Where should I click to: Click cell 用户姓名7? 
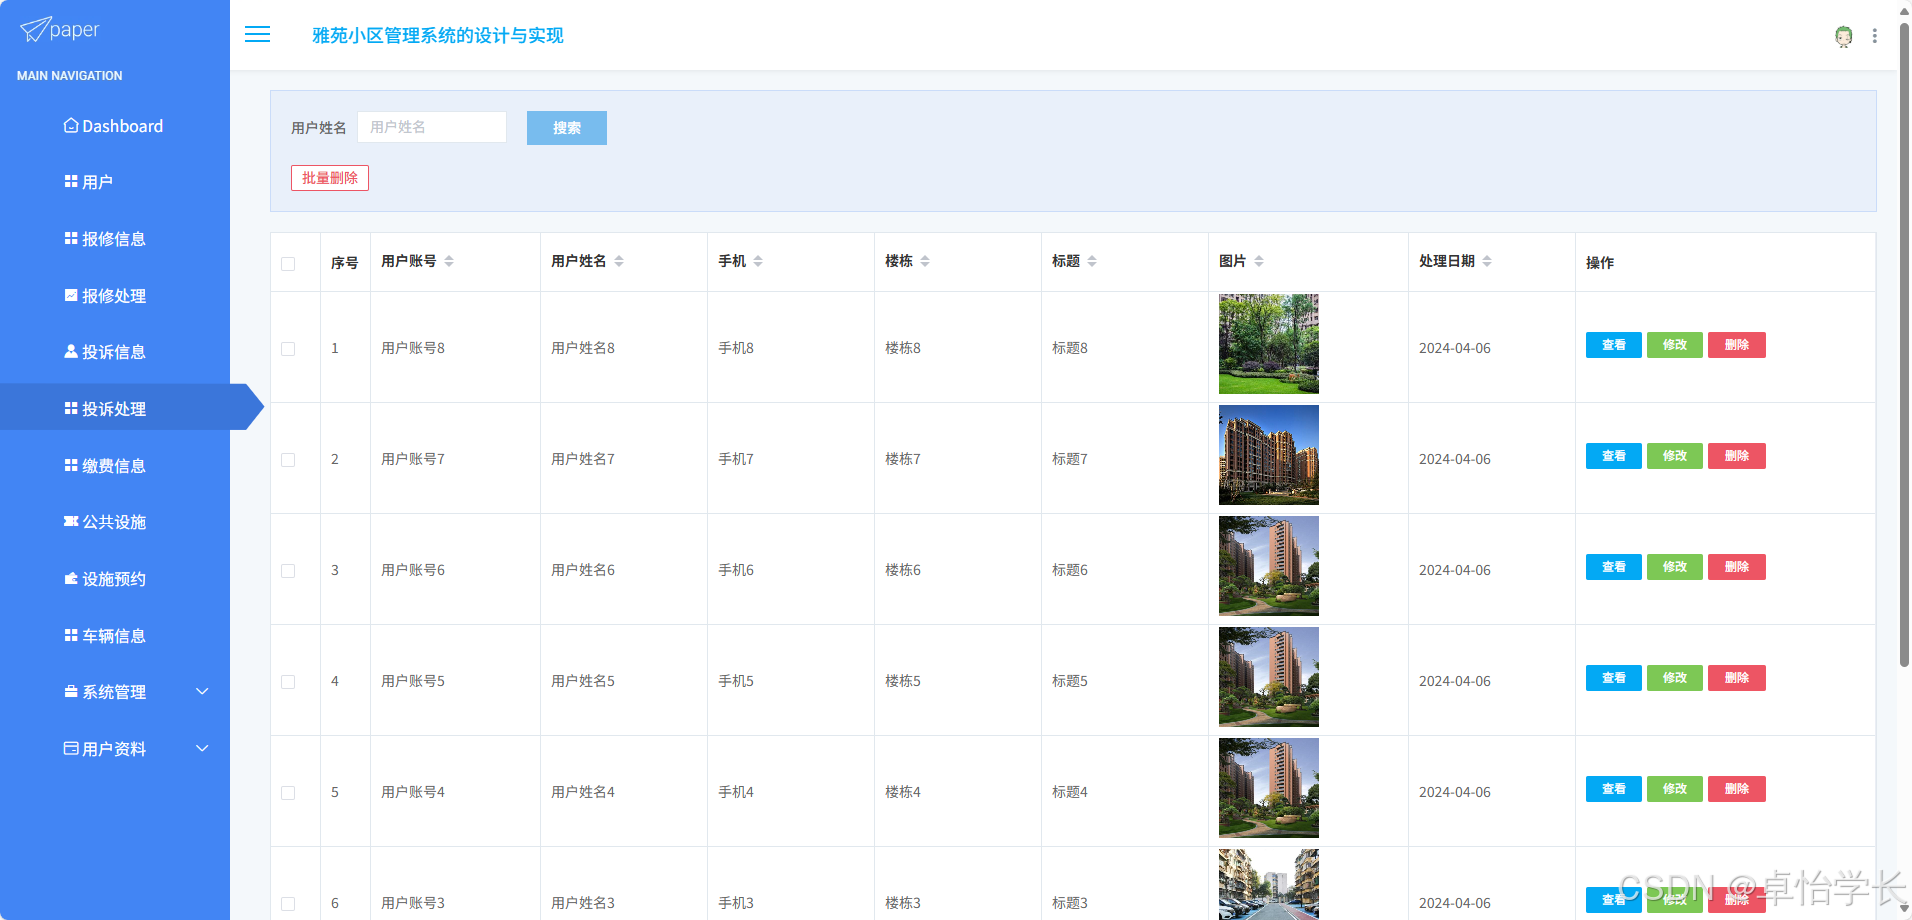[583, 459]
